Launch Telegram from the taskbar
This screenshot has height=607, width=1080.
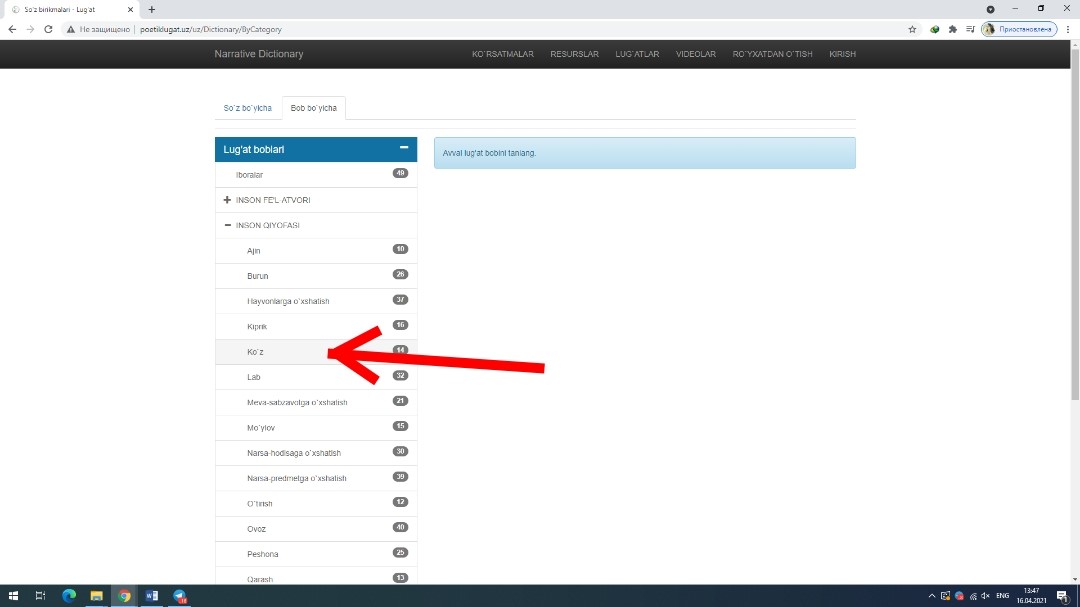pyautogui.click(x=180, y=596)
